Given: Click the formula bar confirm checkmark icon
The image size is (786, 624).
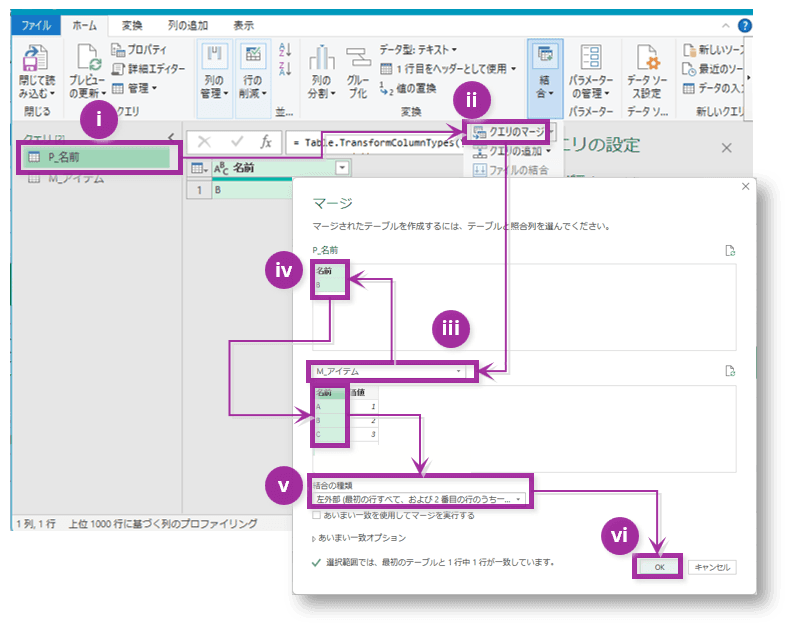Looking at the screenshot, I should [237, 142].
